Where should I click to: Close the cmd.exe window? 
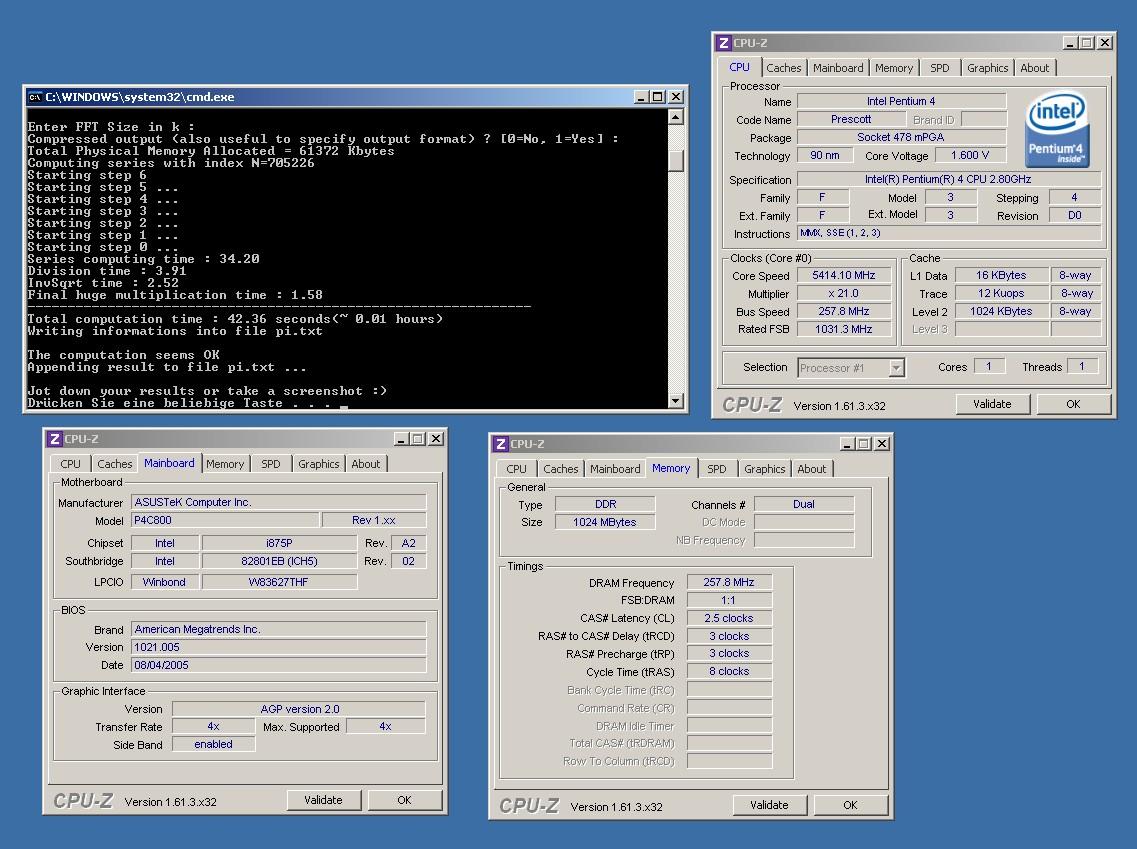coord(675,97)
